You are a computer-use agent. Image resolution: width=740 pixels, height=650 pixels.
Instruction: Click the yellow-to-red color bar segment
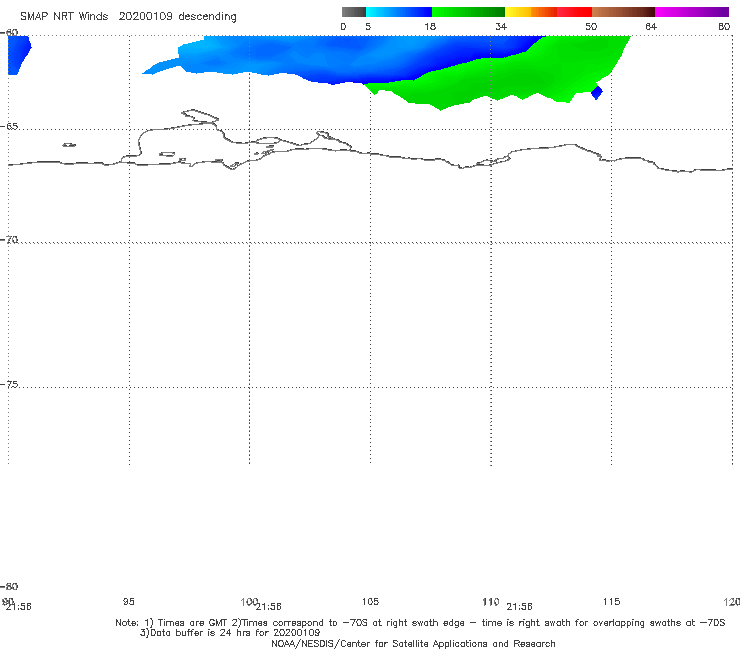tap(548, 12)
